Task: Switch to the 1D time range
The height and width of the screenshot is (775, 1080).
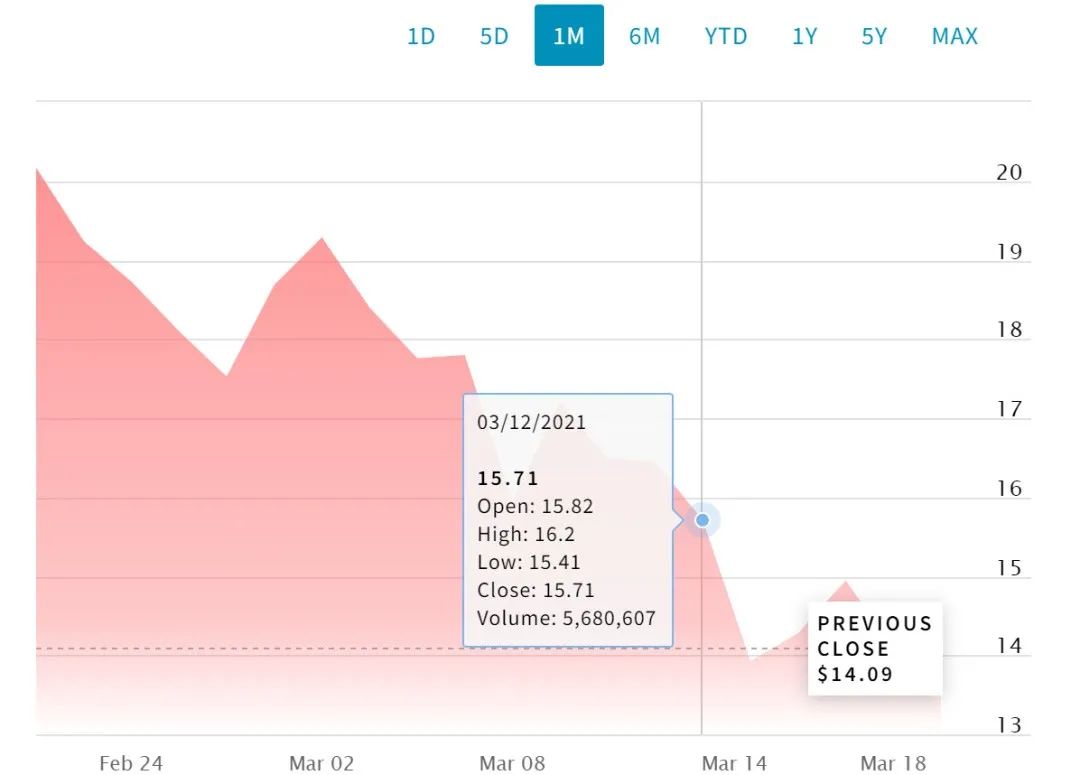Action: (x=421, y=37)
